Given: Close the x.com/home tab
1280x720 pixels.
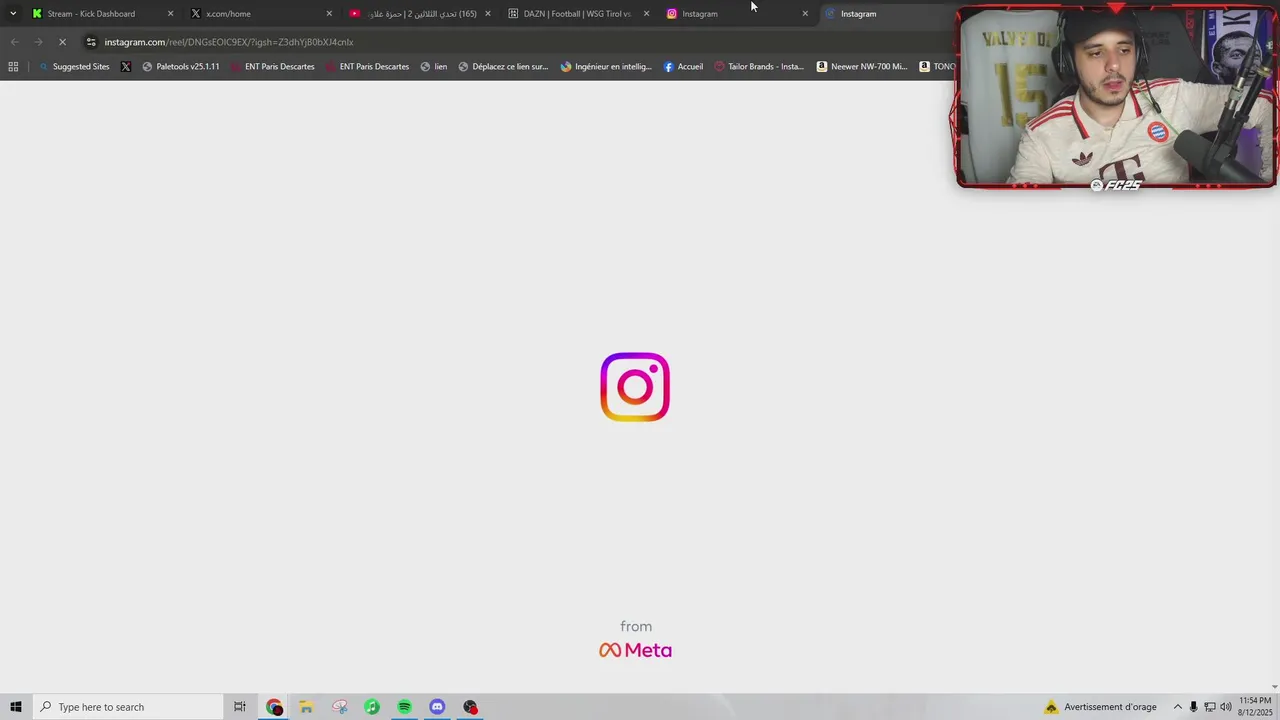Looking at the screenshot, I should click(x=329, y=14).
